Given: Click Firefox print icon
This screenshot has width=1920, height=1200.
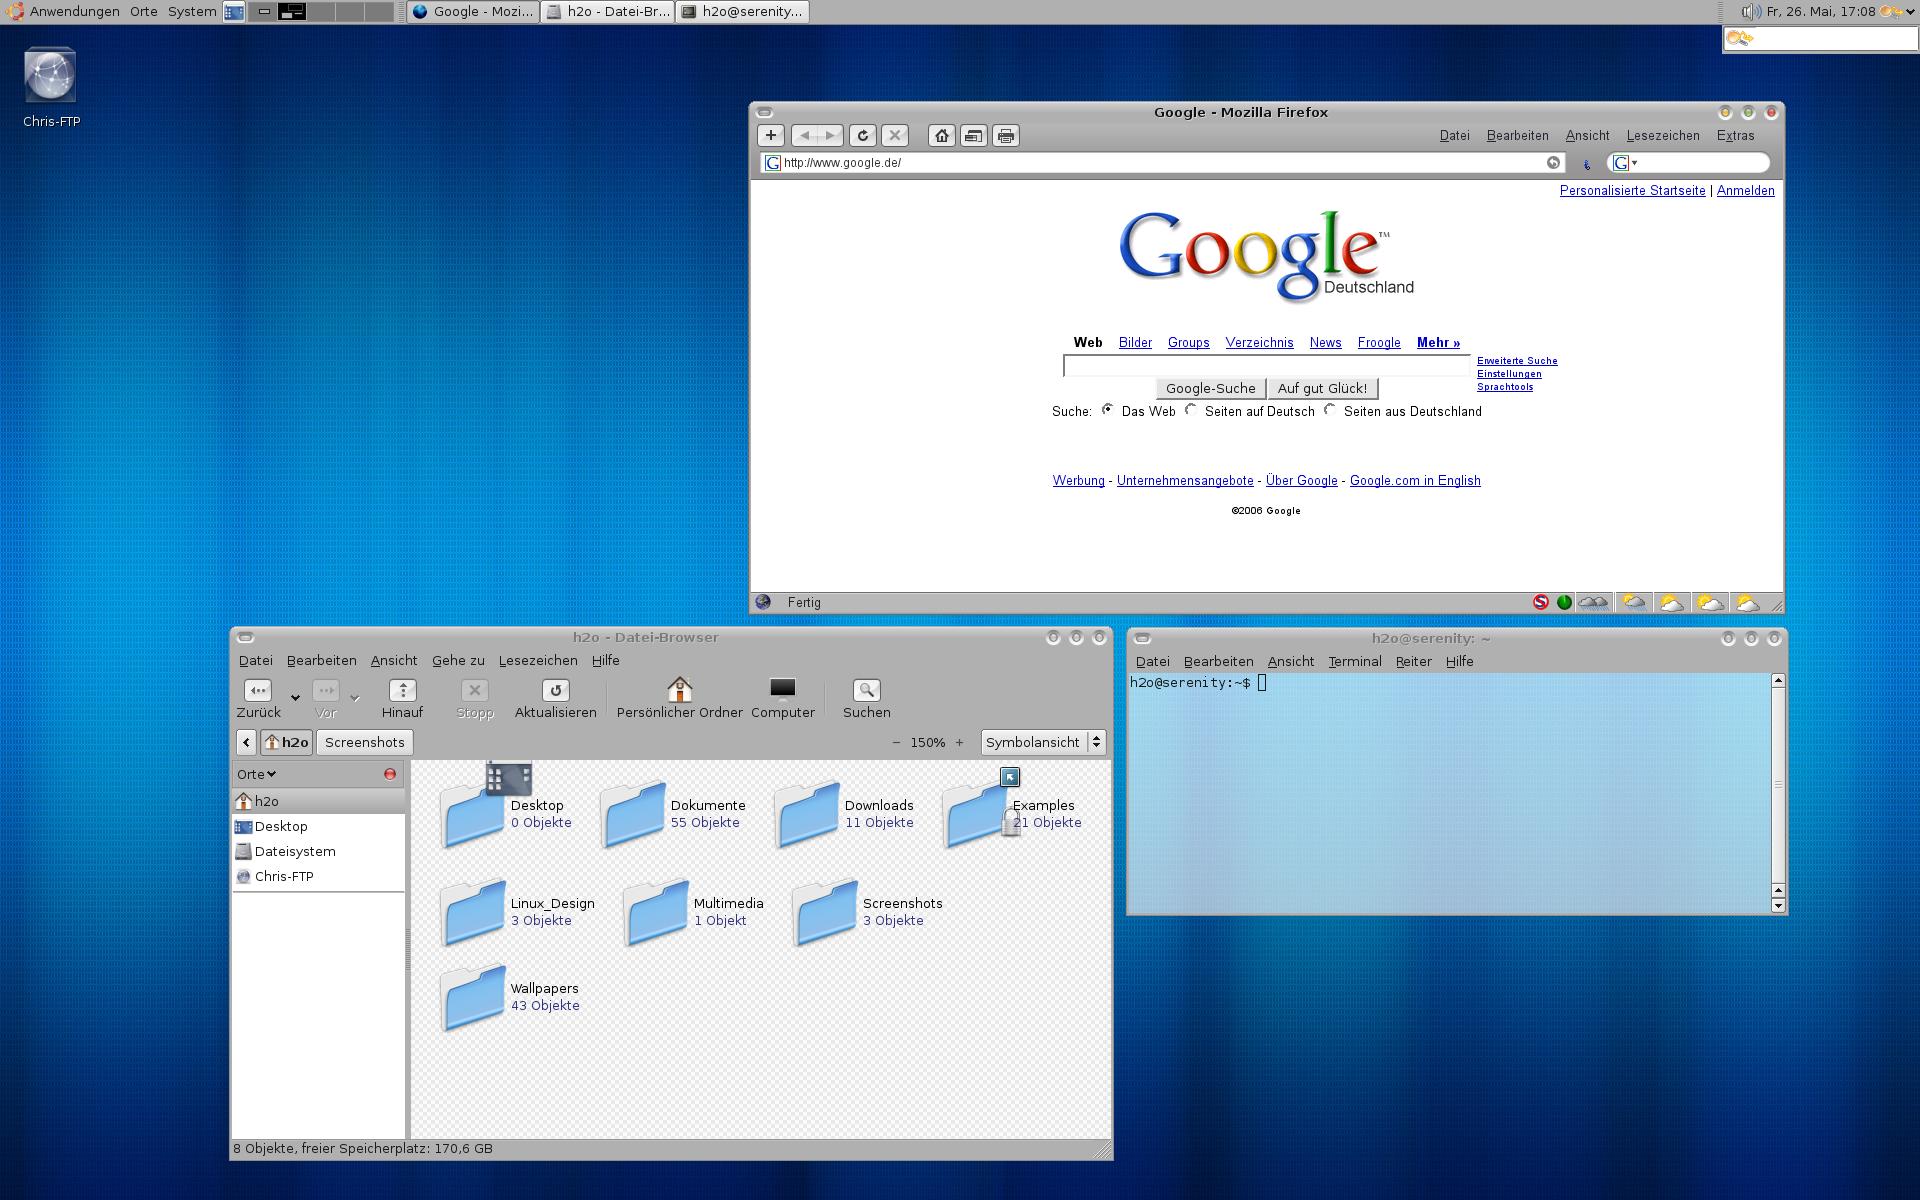Looking at the screenshot, I should pyautogui.click(x=1006, y=135).
